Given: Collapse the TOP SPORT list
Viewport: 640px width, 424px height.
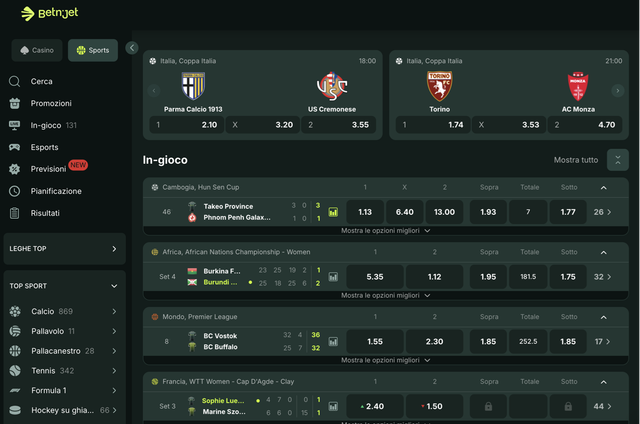Looking at the screenshot, I should point(114,286).
